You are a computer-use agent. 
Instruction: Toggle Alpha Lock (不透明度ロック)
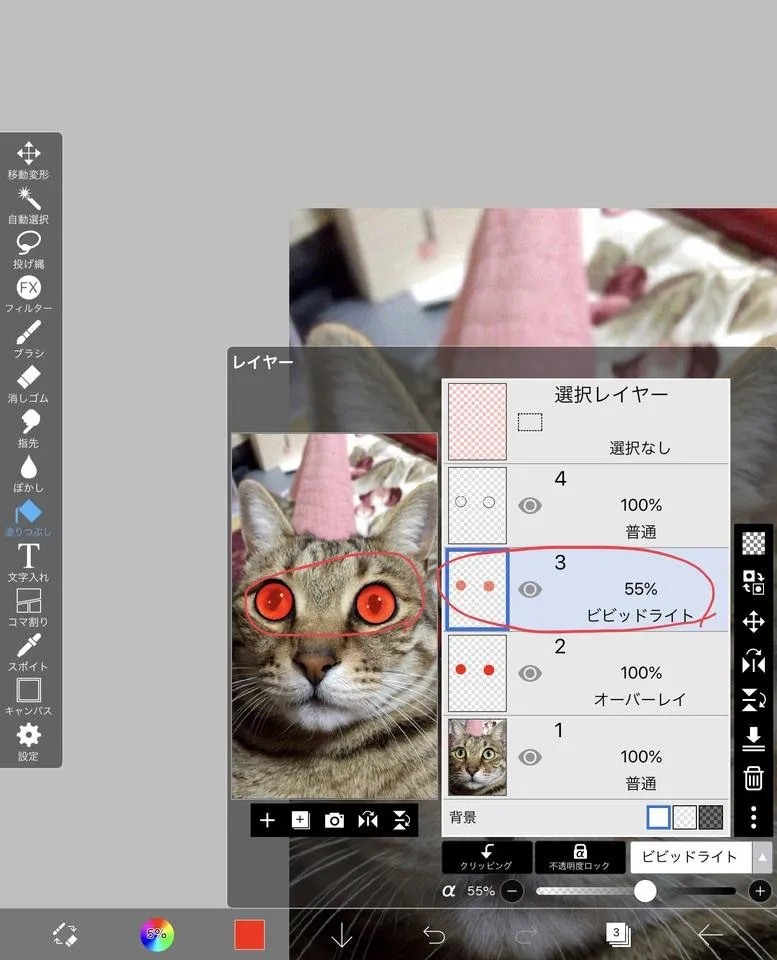(x=579, y=857)
